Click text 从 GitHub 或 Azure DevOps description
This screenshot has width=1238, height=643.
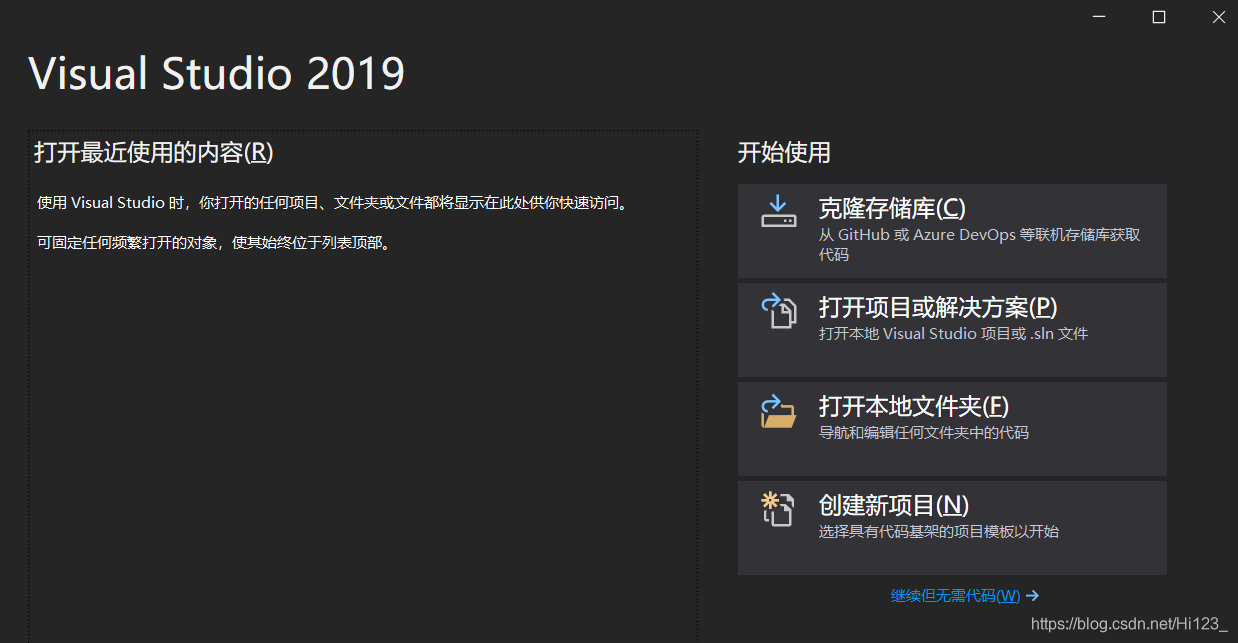click(979, 245)
